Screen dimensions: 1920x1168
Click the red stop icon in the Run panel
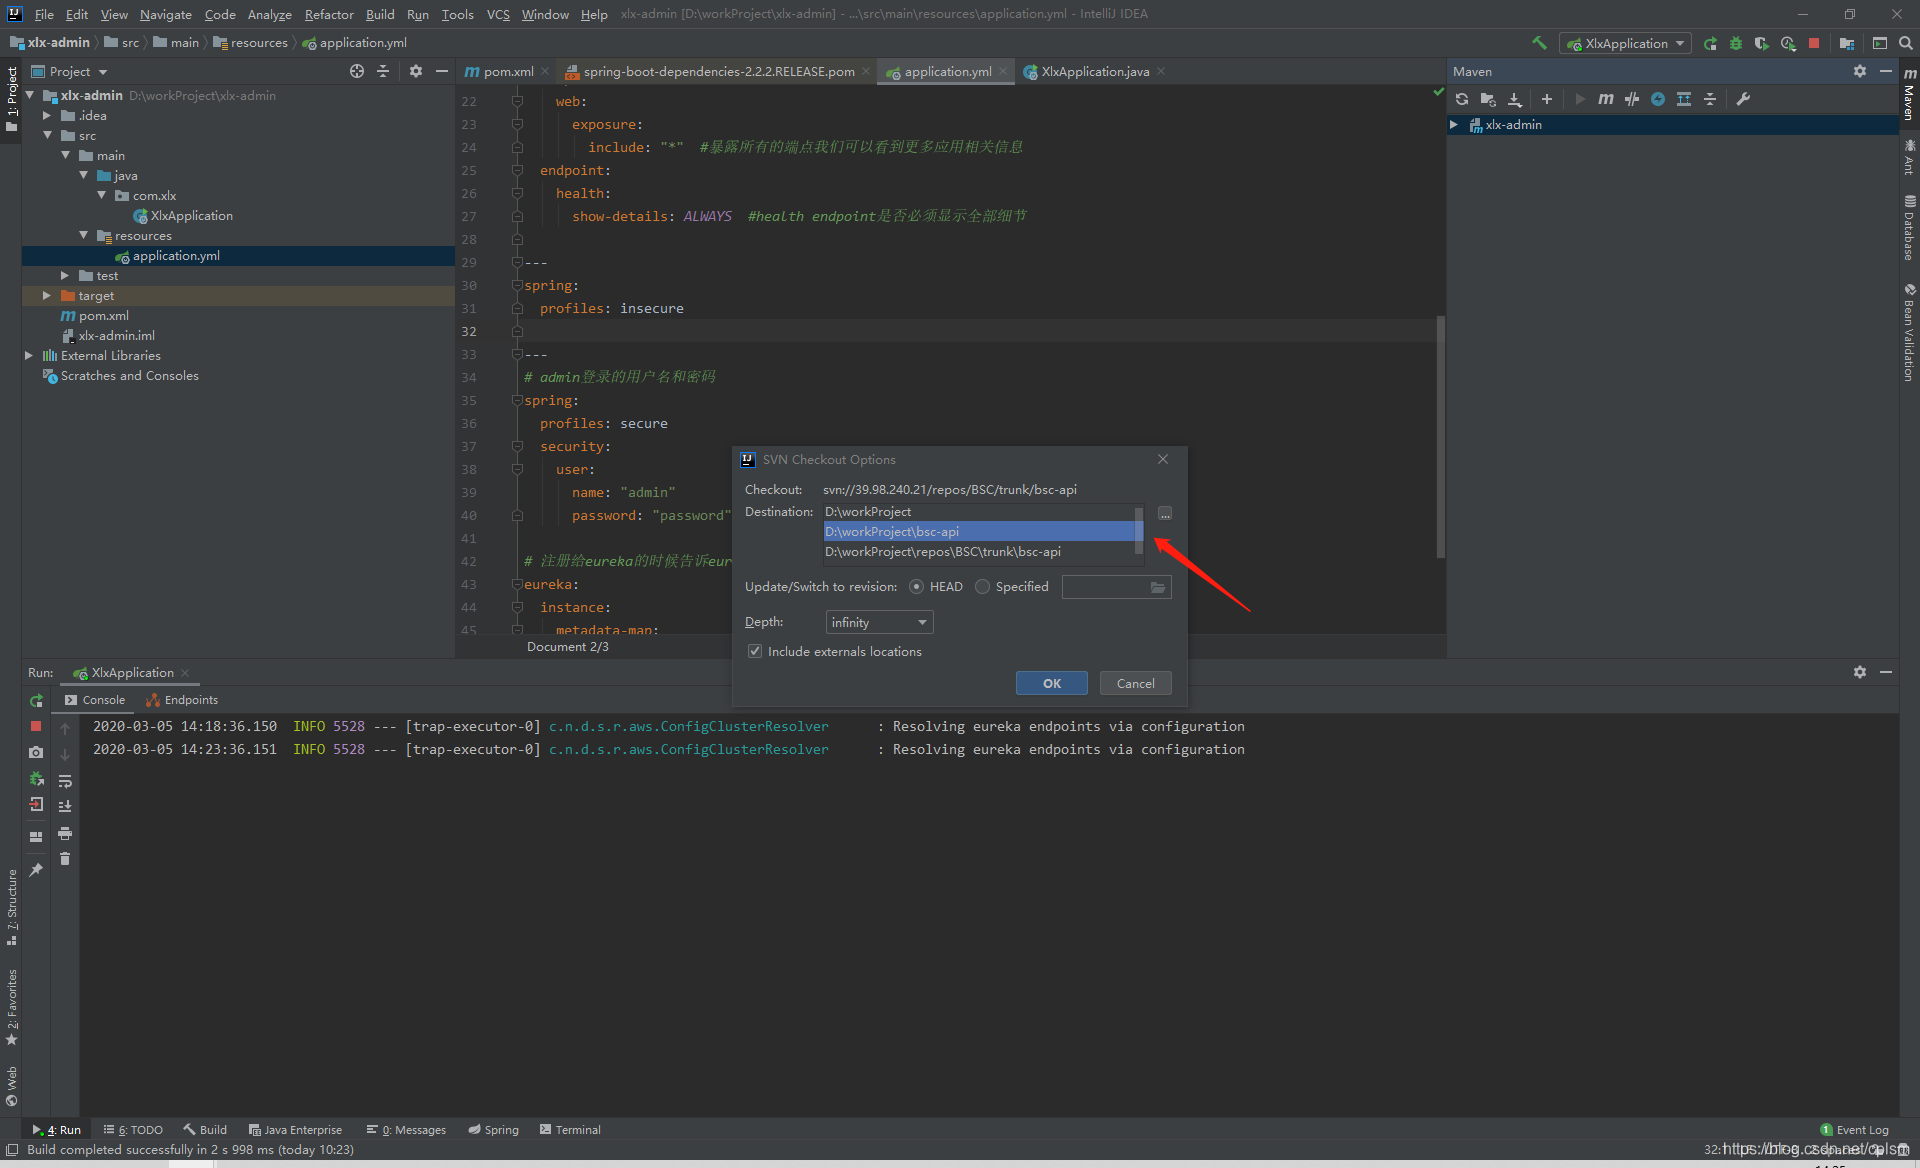coord(36,727)
